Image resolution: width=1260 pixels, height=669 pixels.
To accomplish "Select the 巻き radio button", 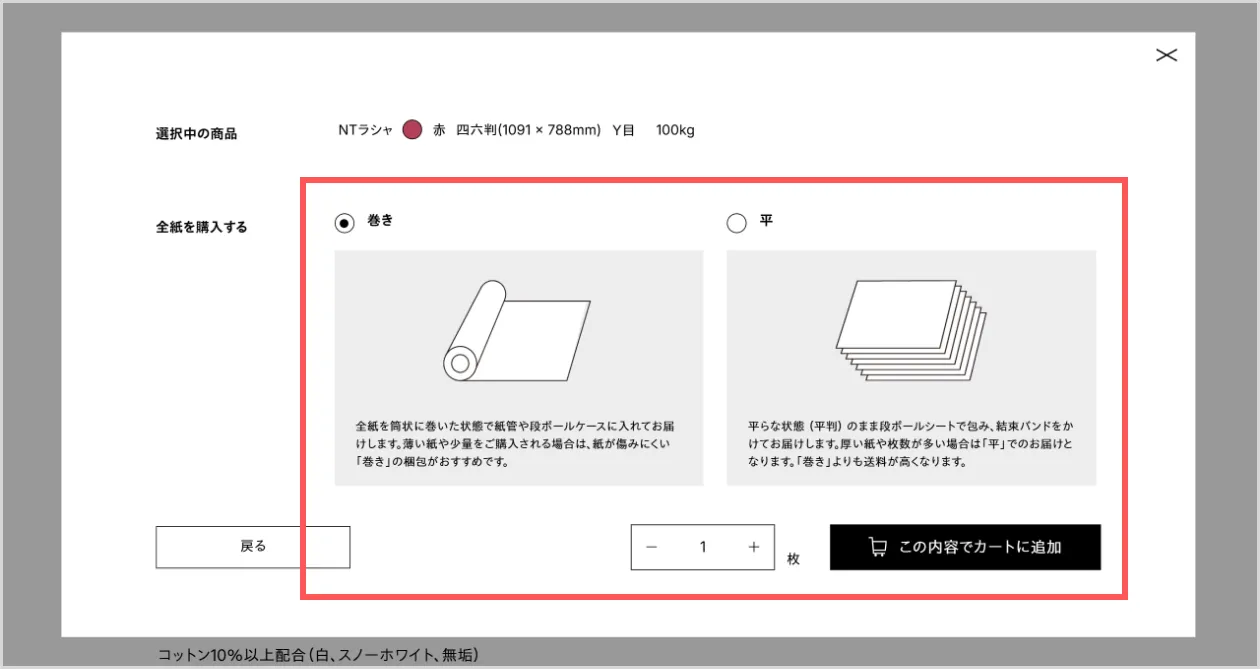I will (x=345, y=224).
